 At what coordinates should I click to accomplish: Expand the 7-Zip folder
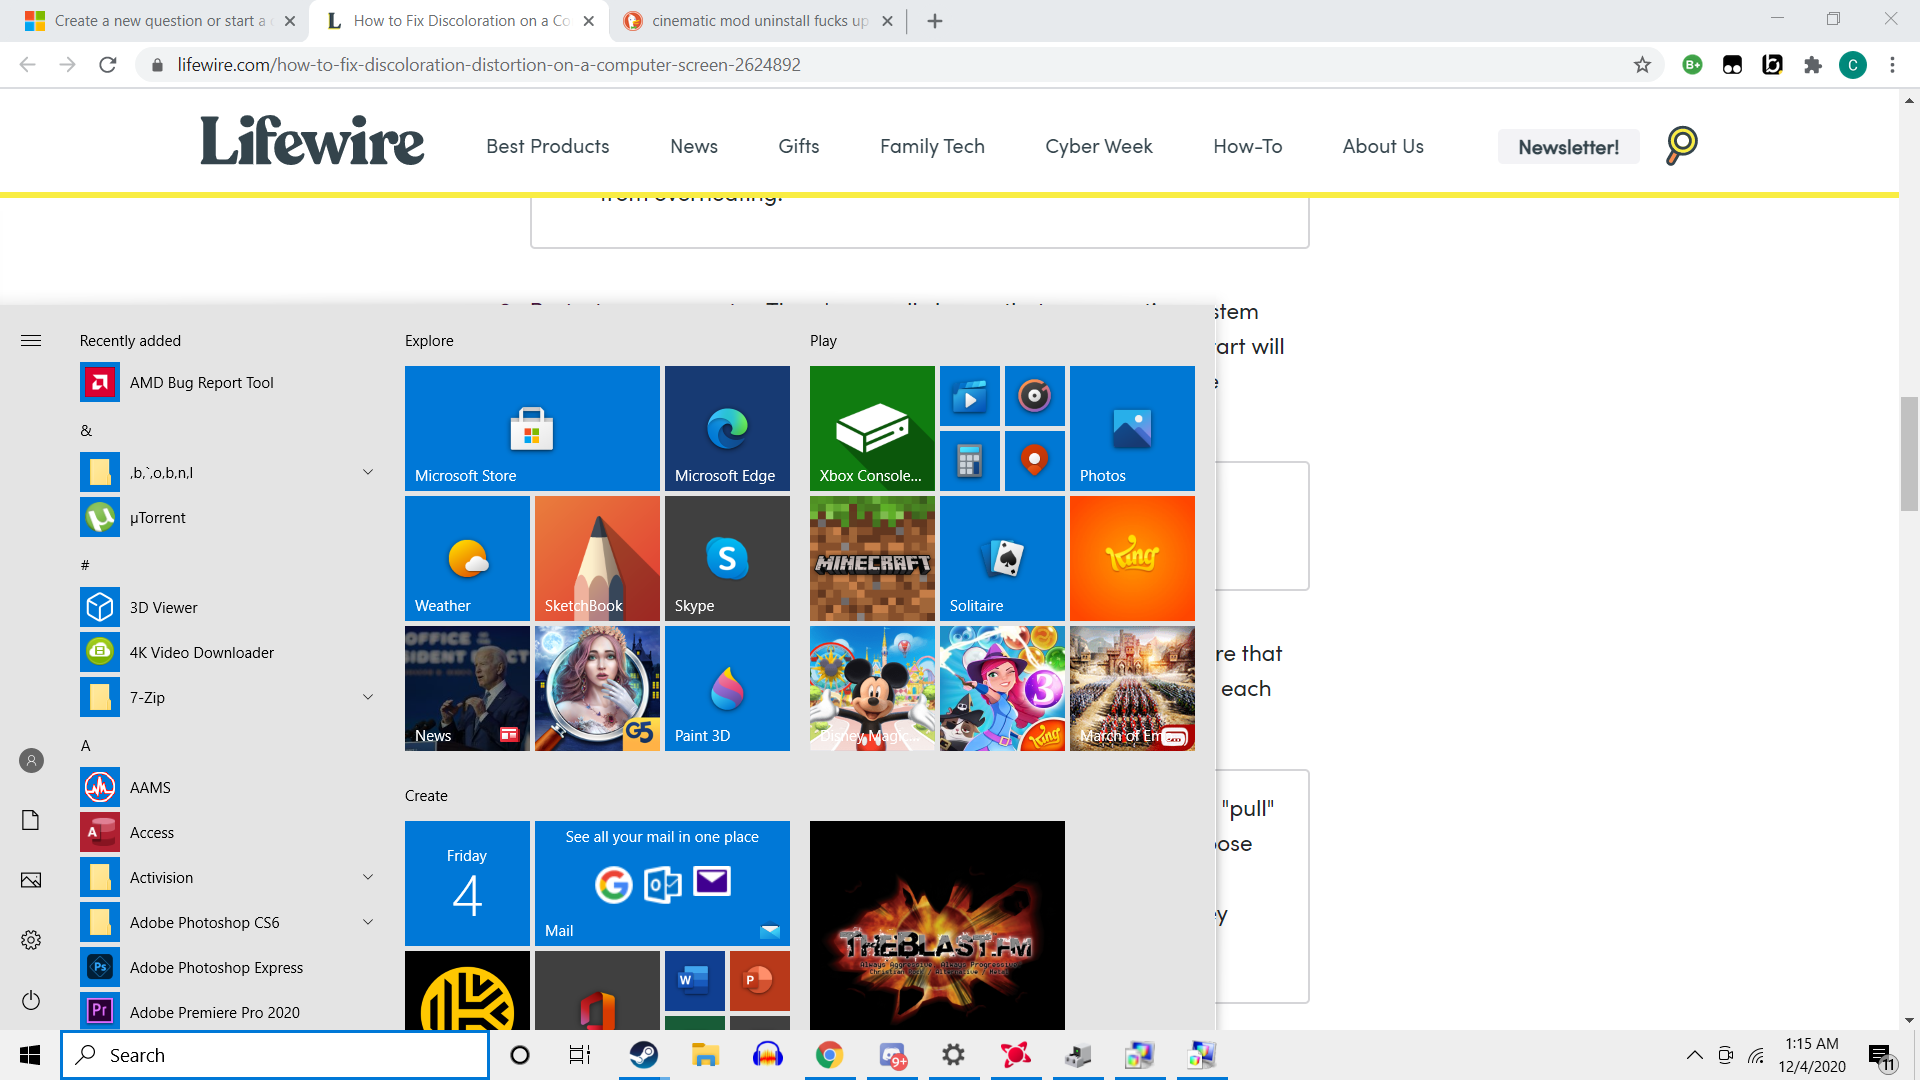click(x=368, y=697)
